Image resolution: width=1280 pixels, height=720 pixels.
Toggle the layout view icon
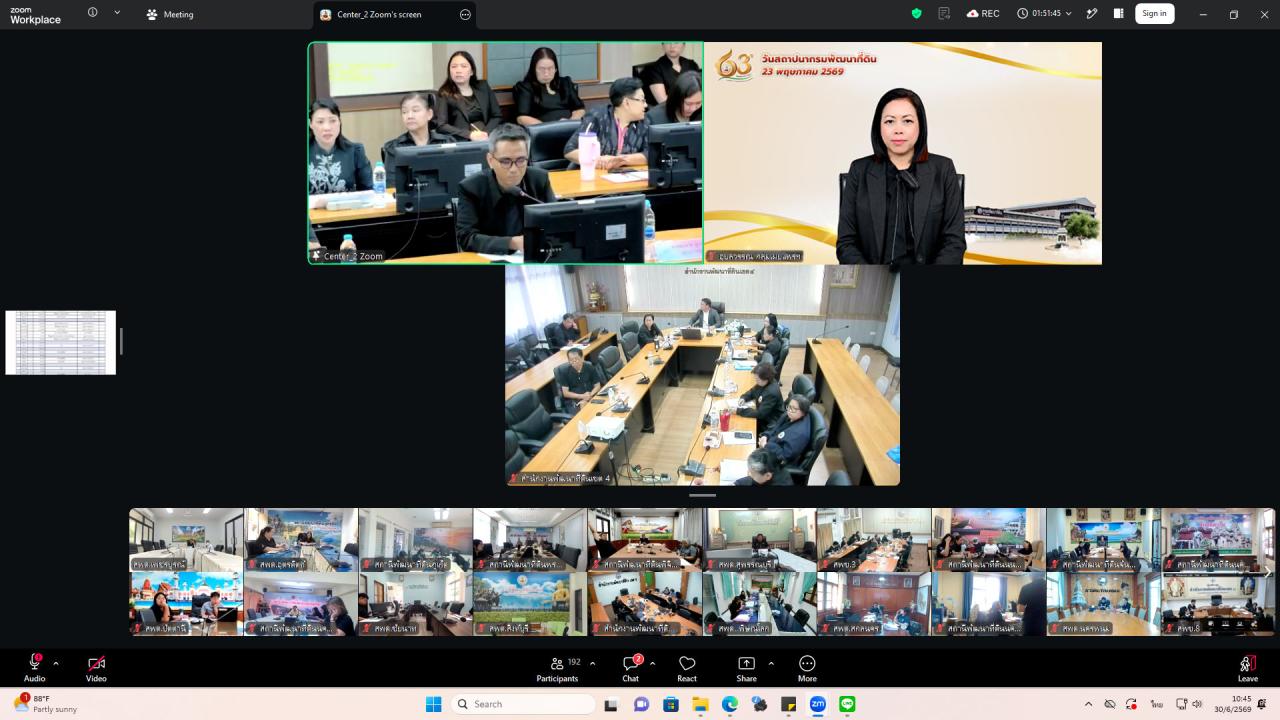1119,14
